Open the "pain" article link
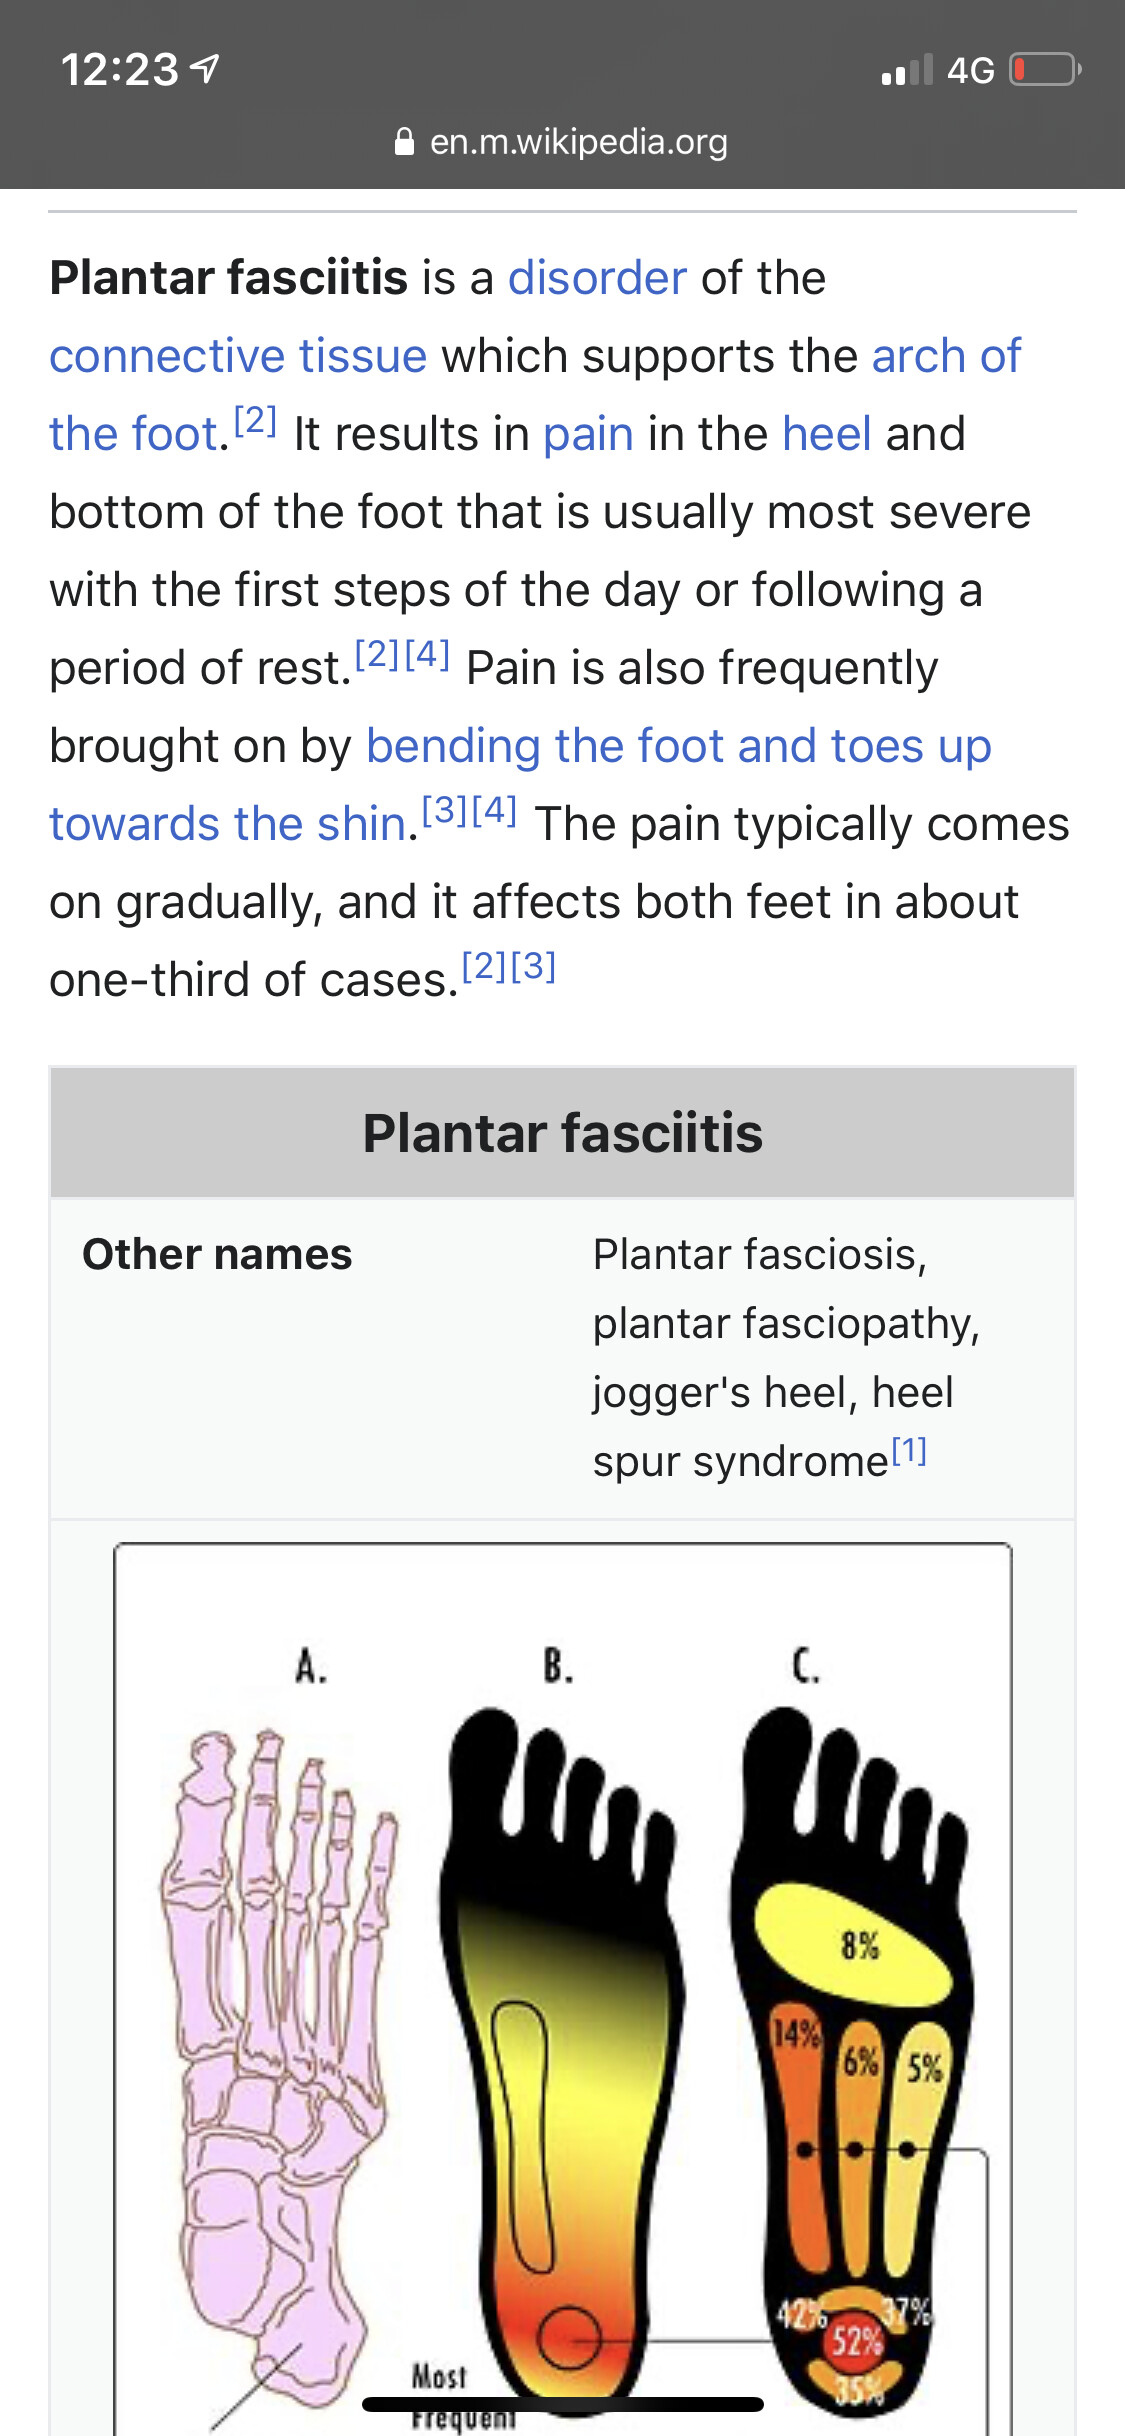The height and width of the screenshot is (2436, 1125). tap(588, 433)
